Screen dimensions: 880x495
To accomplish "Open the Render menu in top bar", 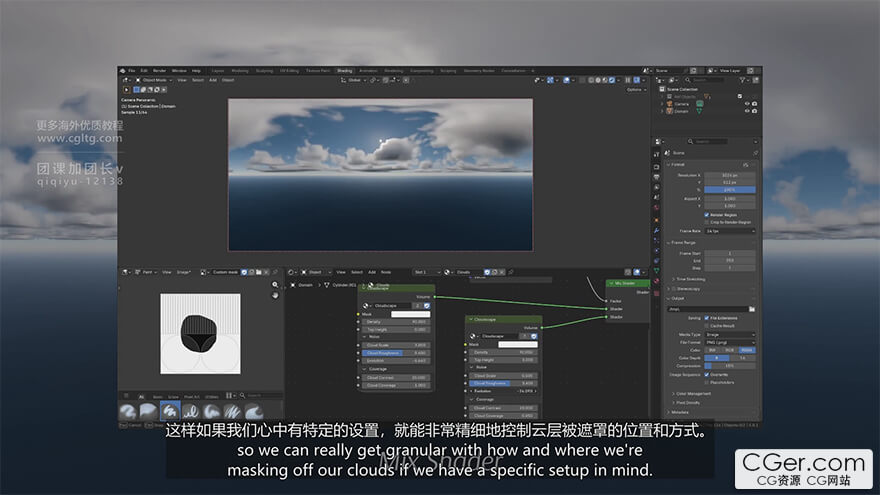I will (x=159, y=71).
